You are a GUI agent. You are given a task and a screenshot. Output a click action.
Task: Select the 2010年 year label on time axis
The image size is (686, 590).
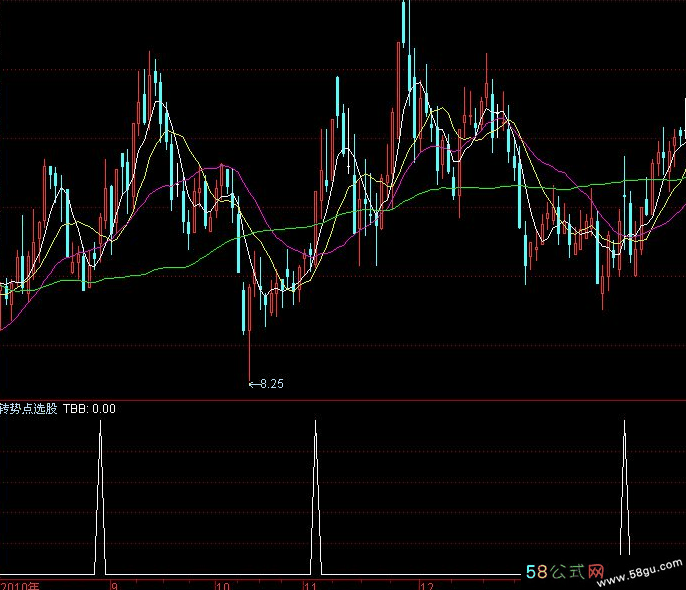coord(21,584)
